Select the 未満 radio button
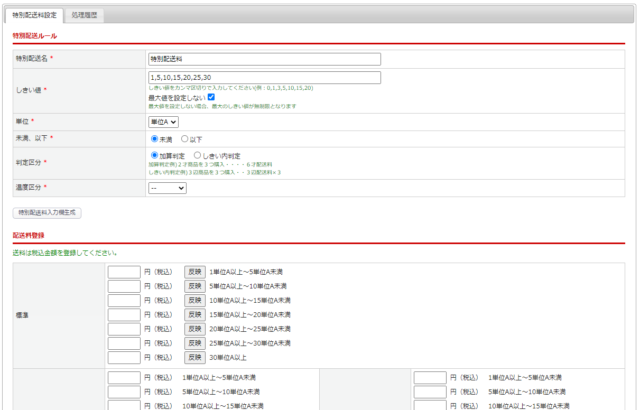640x410 pixels. [154, 139]
